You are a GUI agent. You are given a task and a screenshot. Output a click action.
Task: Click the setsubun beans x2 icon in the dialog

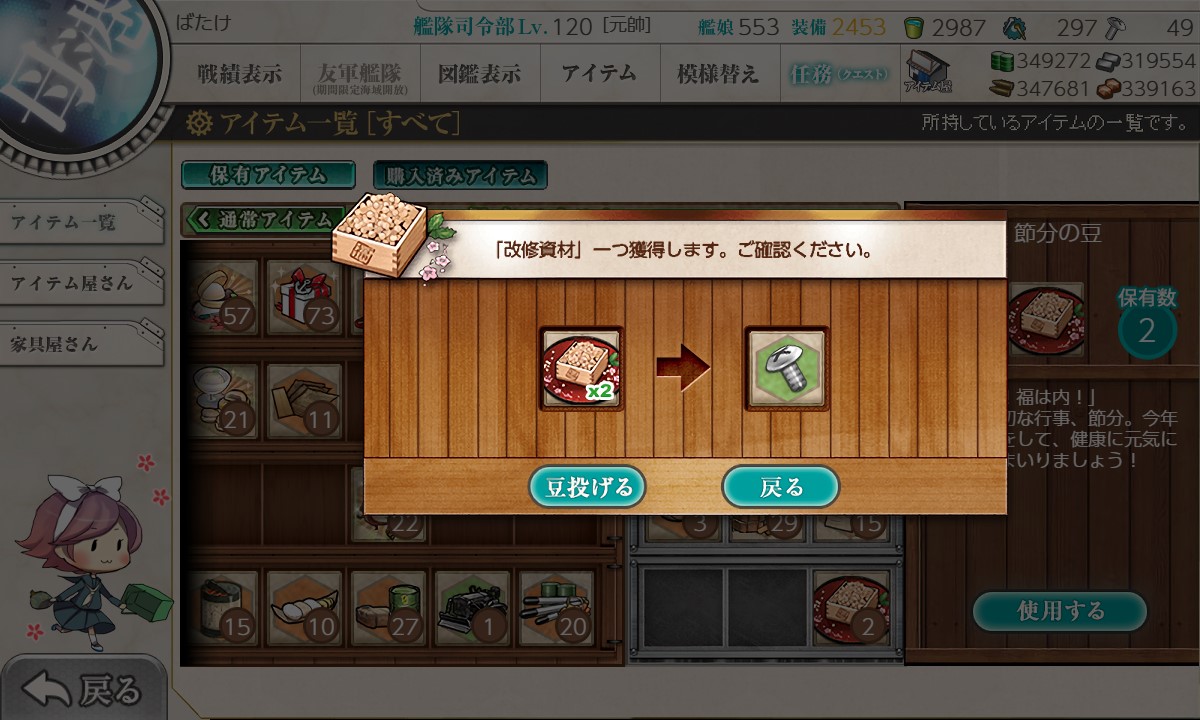tap(580, 367)
